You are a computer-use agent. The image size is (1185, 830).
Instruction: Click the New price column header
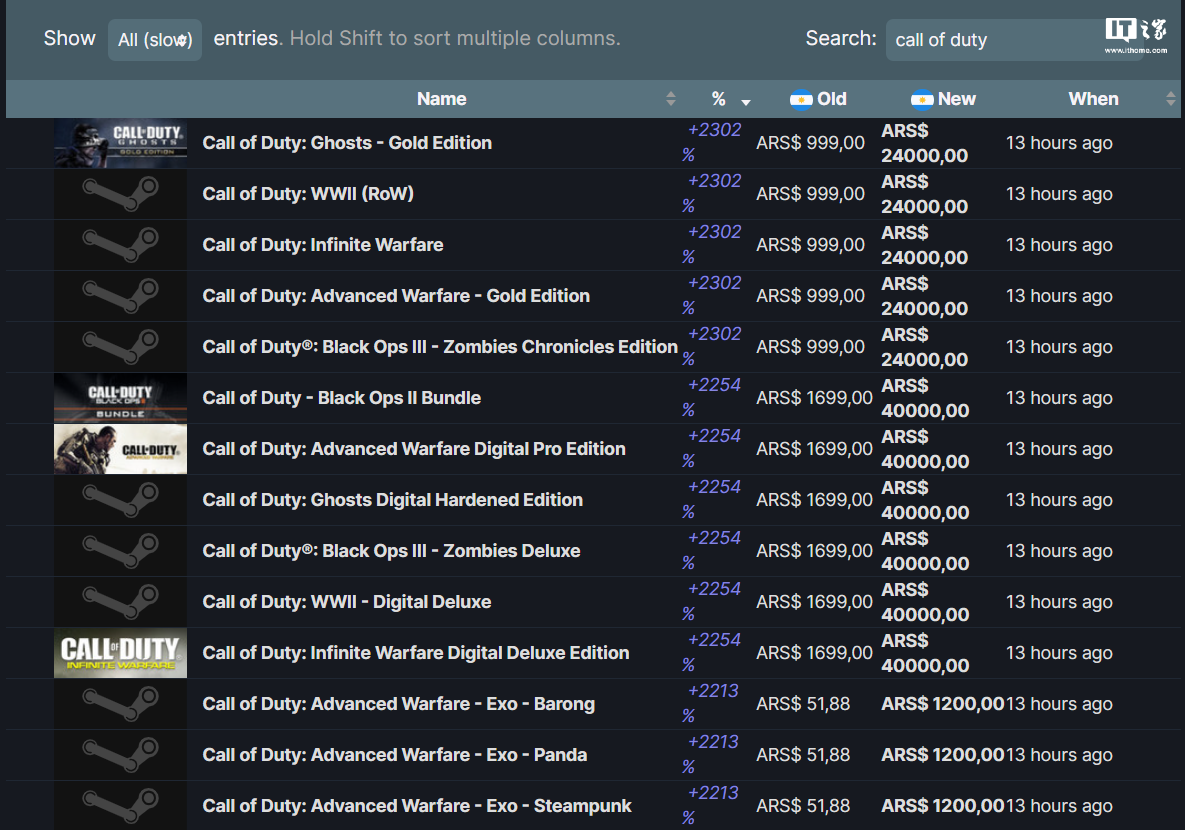point(957,99)
